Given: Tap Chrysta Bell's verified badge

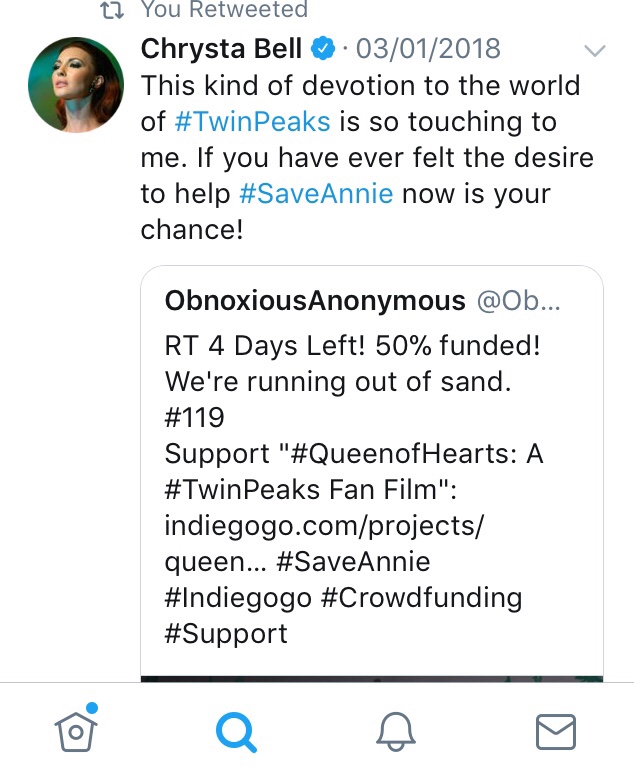Looking at the screenshot, I should tap(322, 48).
